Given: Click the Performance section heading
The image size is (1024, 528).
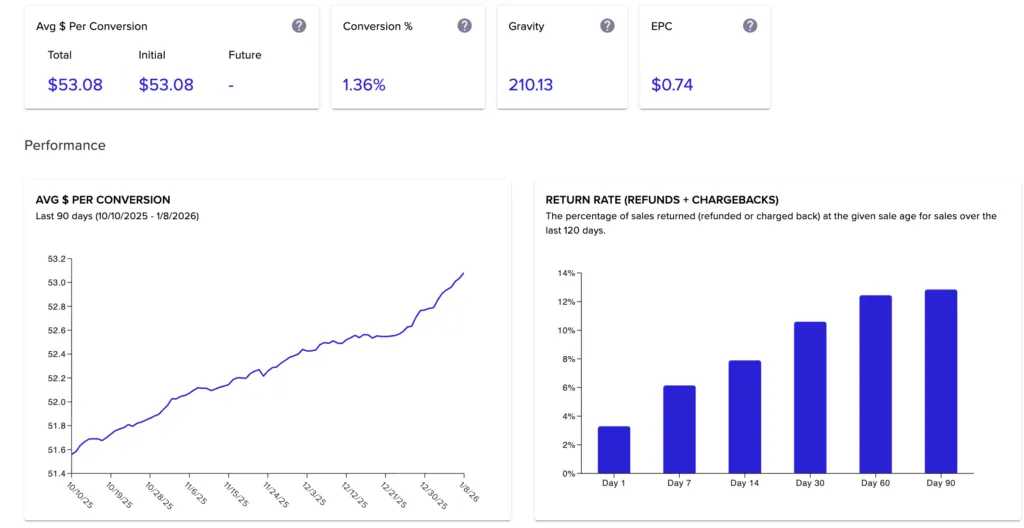Looking at the screenshot, I should pyautogui.click(x=65, y=145).
